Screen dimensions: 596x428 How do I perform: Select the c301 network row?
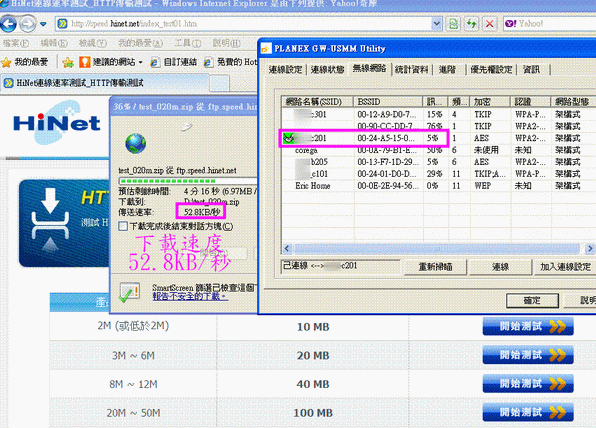tap(439, 114)
